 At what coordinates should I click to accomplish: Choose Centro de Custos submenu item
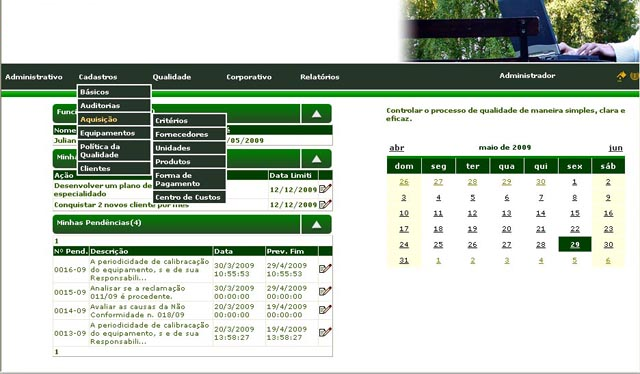pos(189,197)
